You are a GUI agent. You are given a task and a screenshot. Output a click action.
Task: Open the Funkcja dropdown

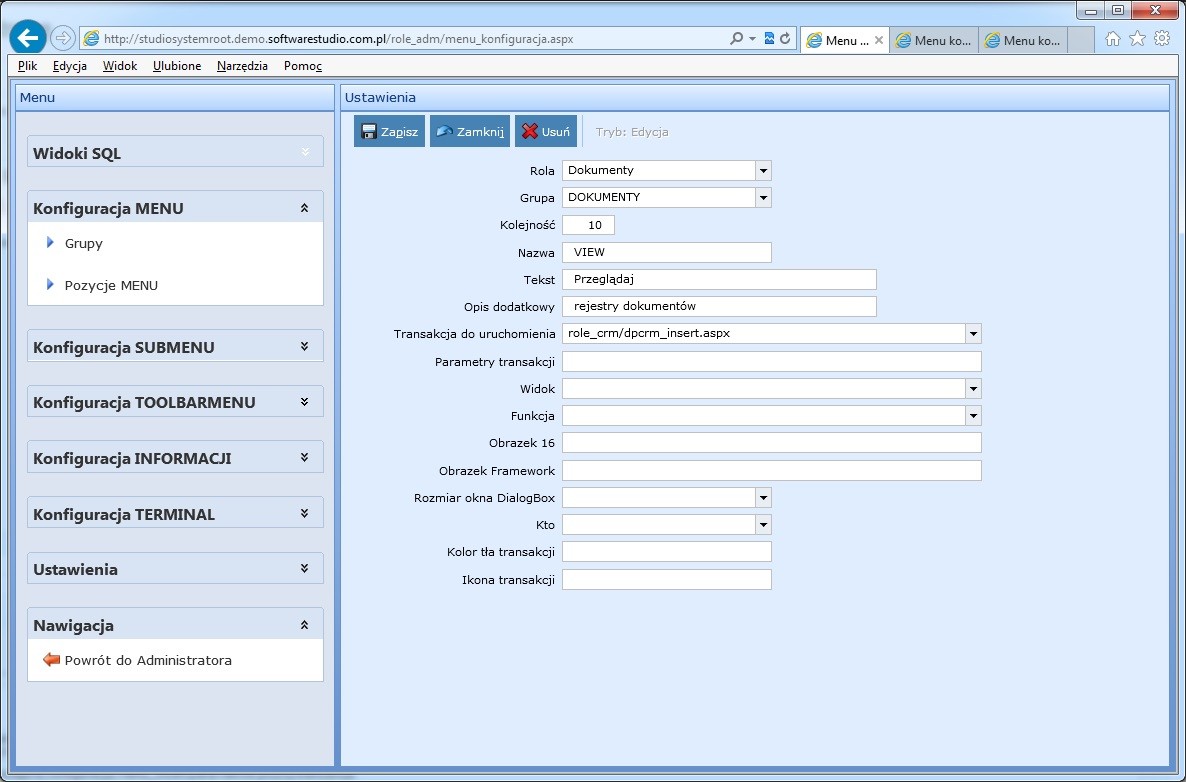[973, 416]
